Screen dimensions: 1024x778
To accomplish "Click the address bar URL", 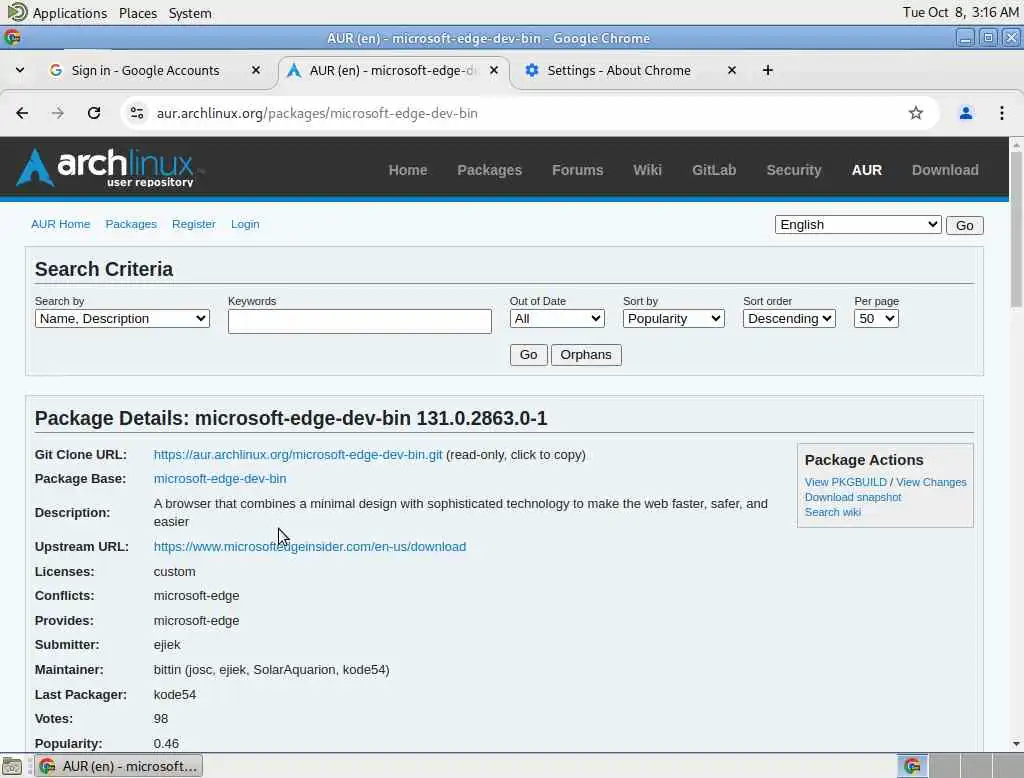I will (317, 113).
